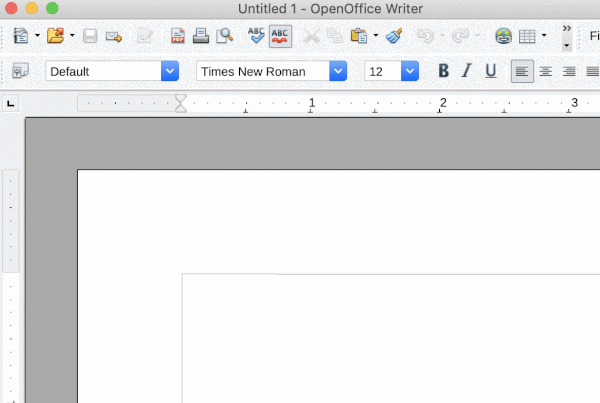Click the tab stop type selector
The height and width of the screenshot is (403, 600).
pyautogui.click(x=11, y=103)
